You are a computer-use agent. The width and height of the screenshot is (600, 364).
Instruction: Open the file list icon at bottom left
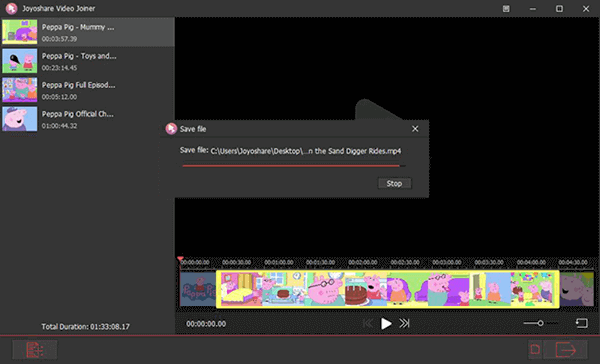(35, 350)
